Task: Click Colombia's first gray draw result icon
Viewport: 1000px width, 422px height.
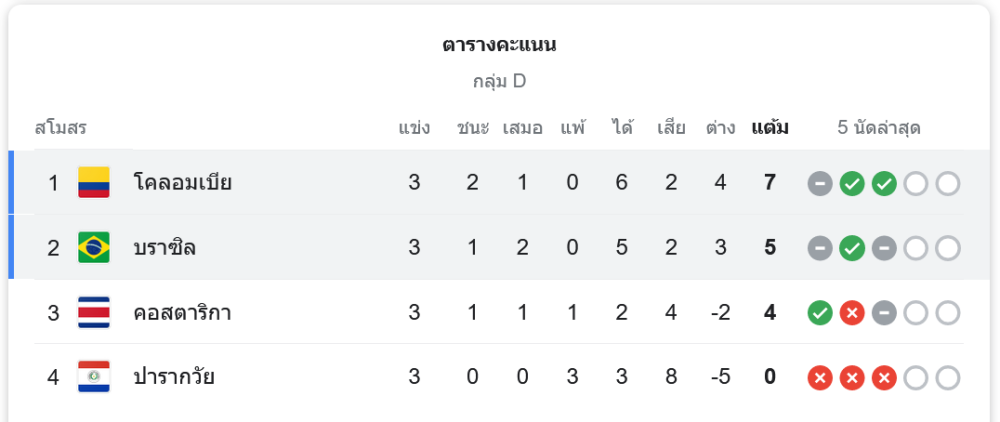Action: tap(820, 183)
